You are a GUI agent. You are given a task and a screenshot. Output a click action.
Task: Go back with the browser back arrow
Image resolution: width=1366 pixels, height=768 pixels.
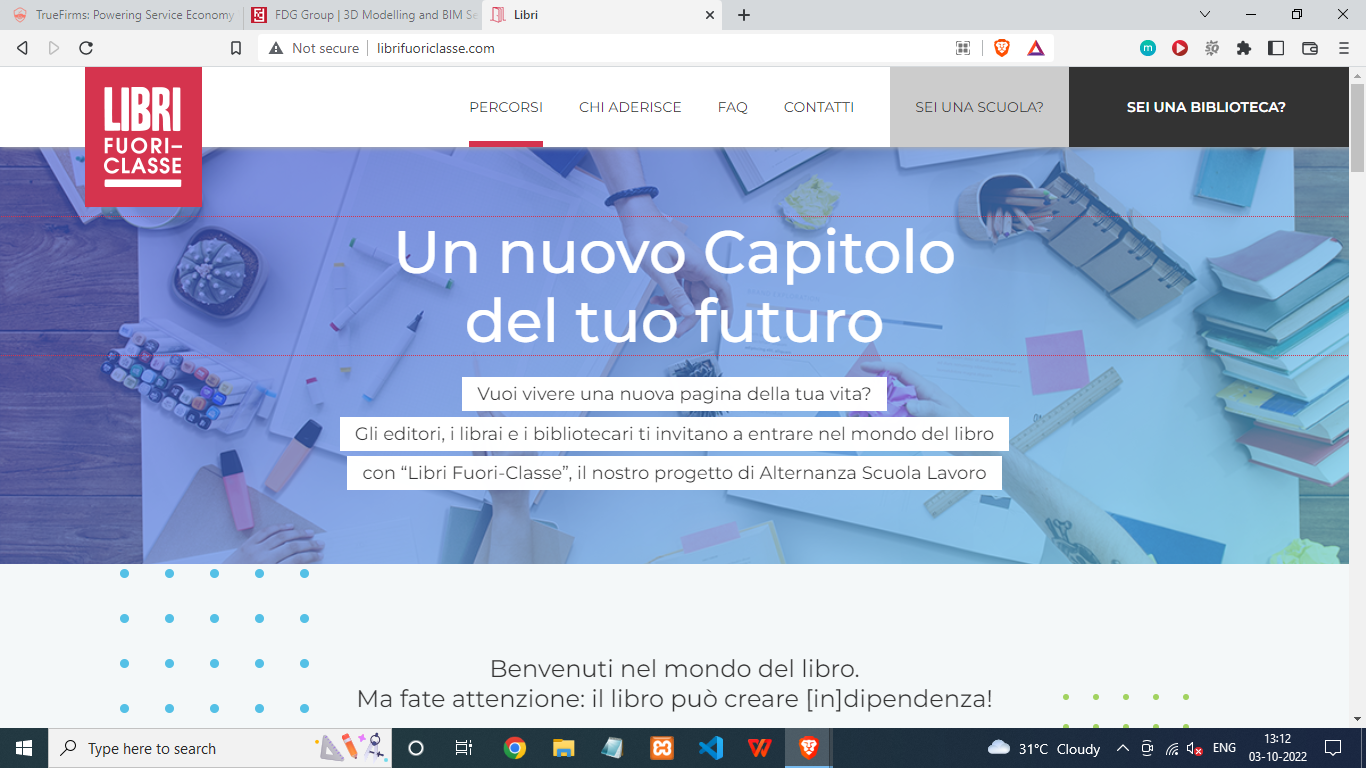click(22, 48)
